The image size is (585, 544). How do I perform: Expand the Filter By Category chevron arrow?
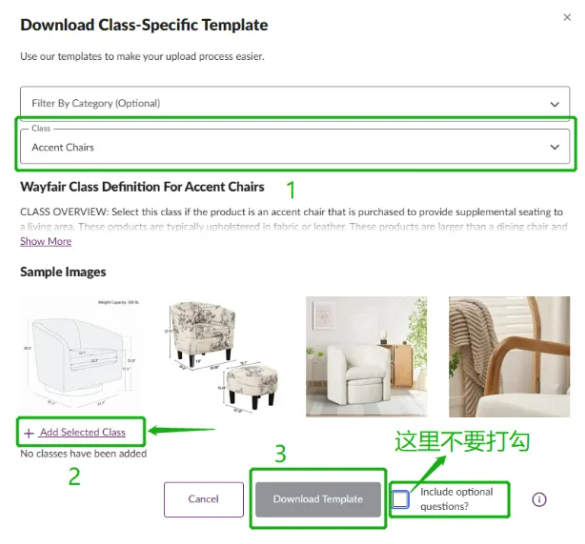554,104
